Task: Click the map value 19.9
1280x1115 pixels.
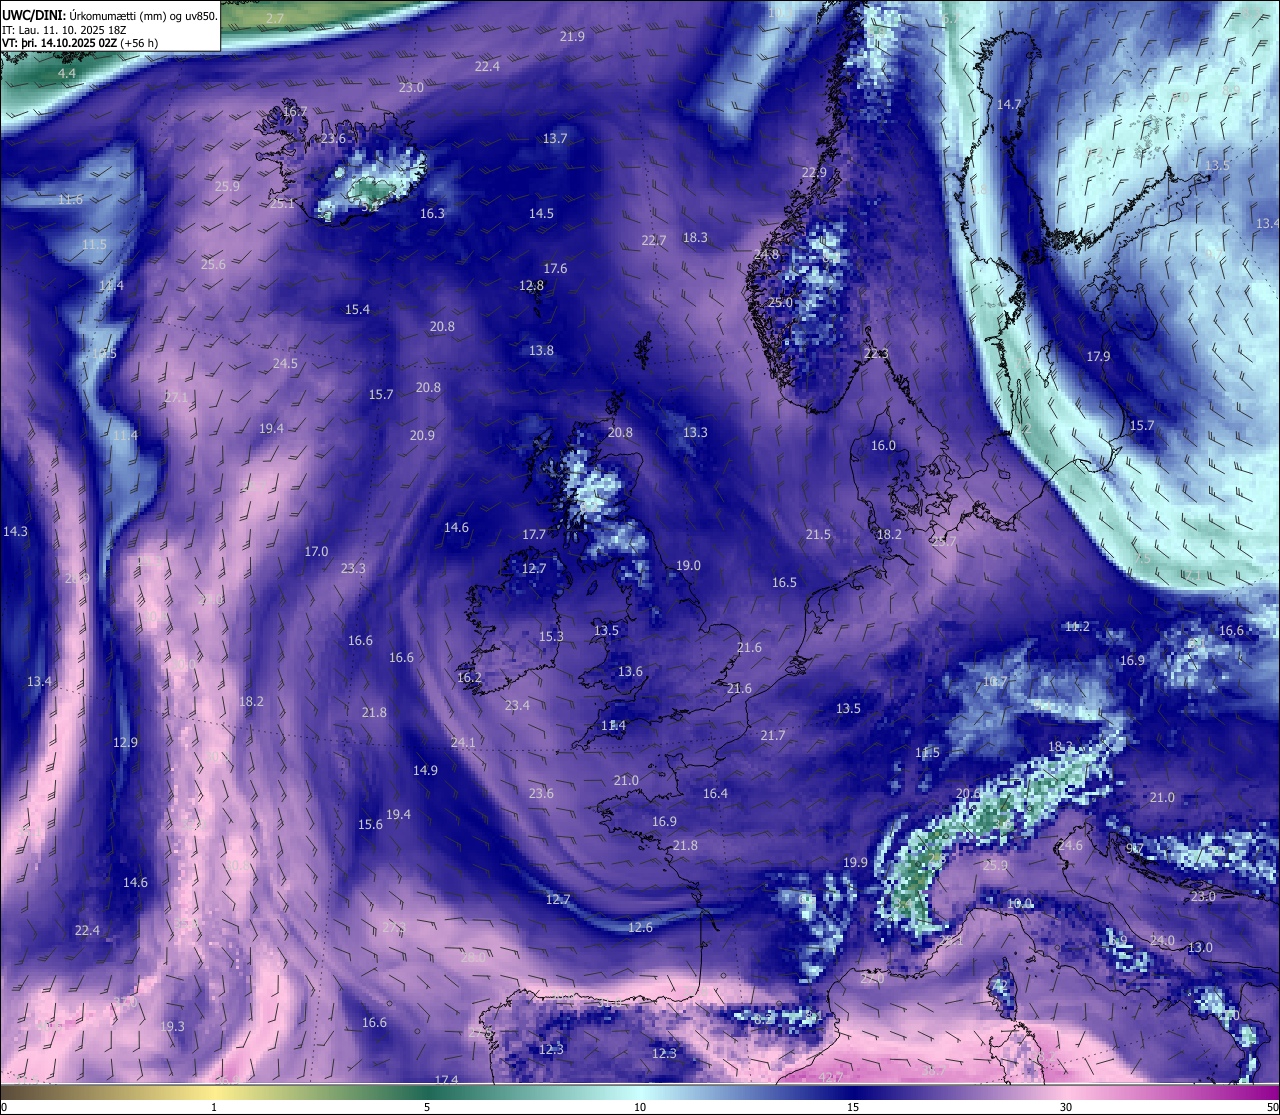Action: click(855, 863)
